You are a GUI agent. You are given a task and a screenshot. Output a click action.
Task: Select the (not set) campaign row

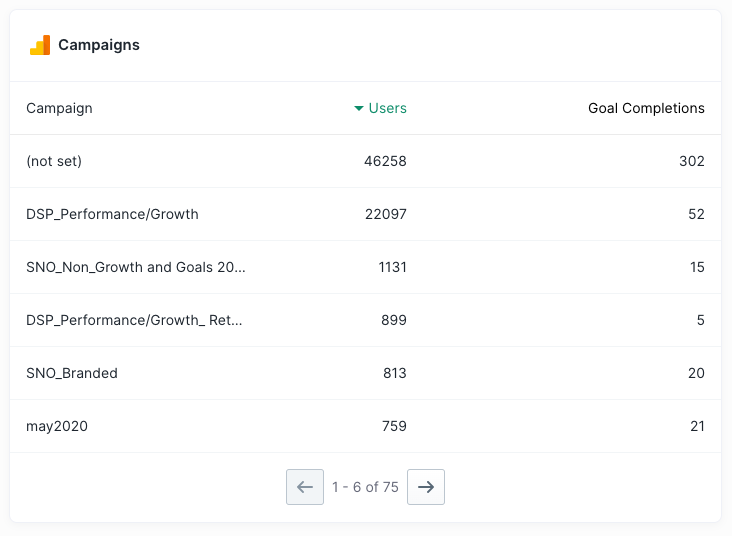54,161
